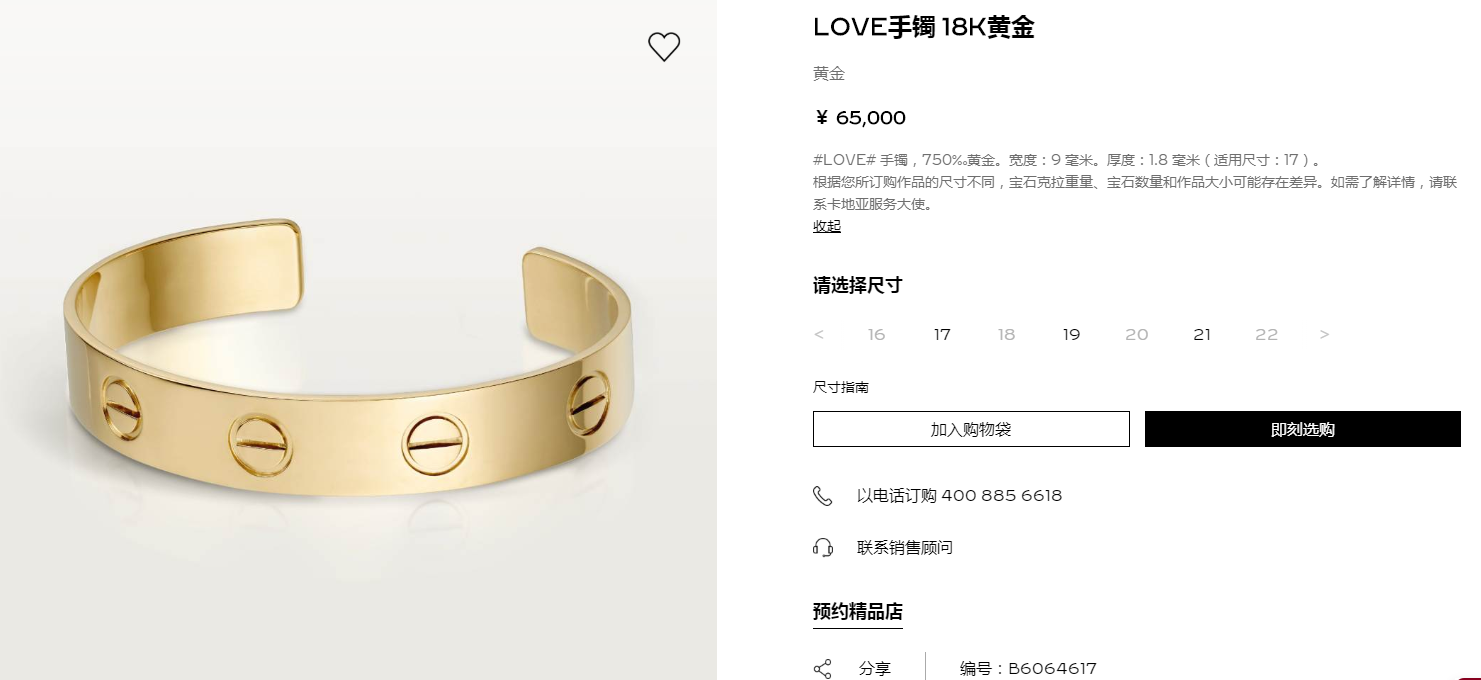Choose size 20
This screenshot has width=1481, height=680.
pyautogui.click(x=1137, y=335)
